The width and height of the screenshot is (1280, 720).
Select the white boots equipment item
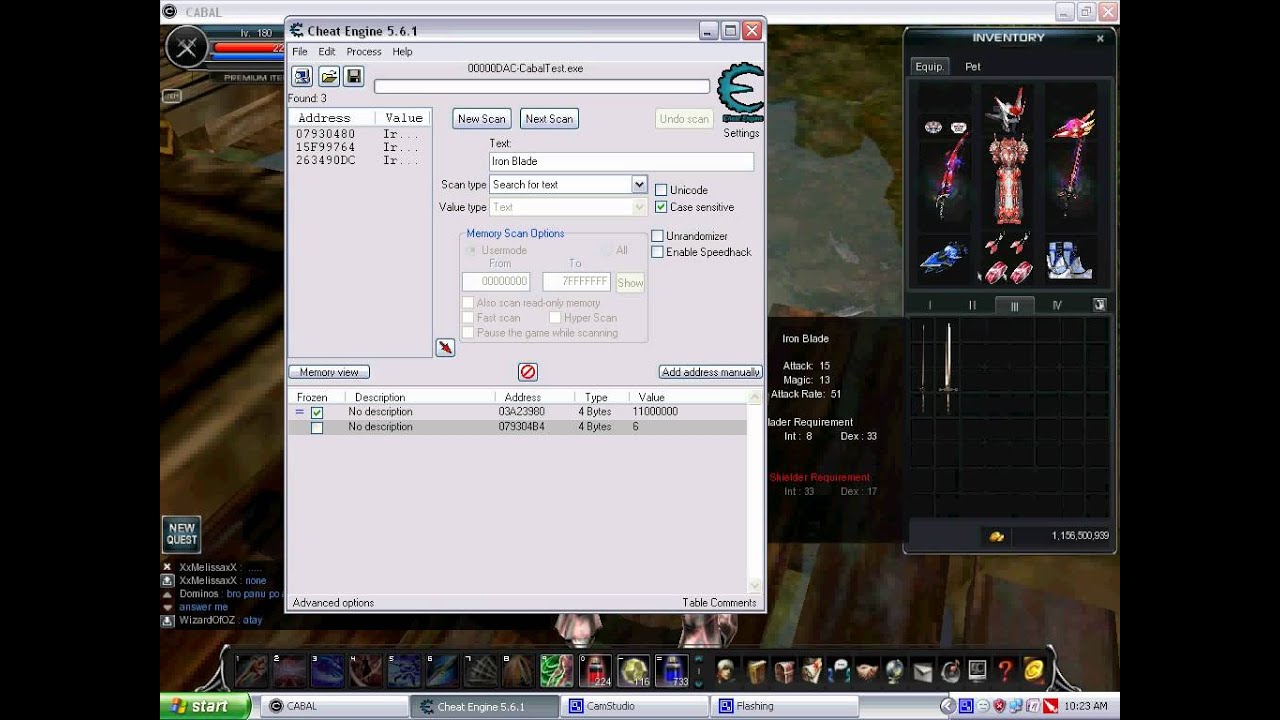coord(1070,260)
